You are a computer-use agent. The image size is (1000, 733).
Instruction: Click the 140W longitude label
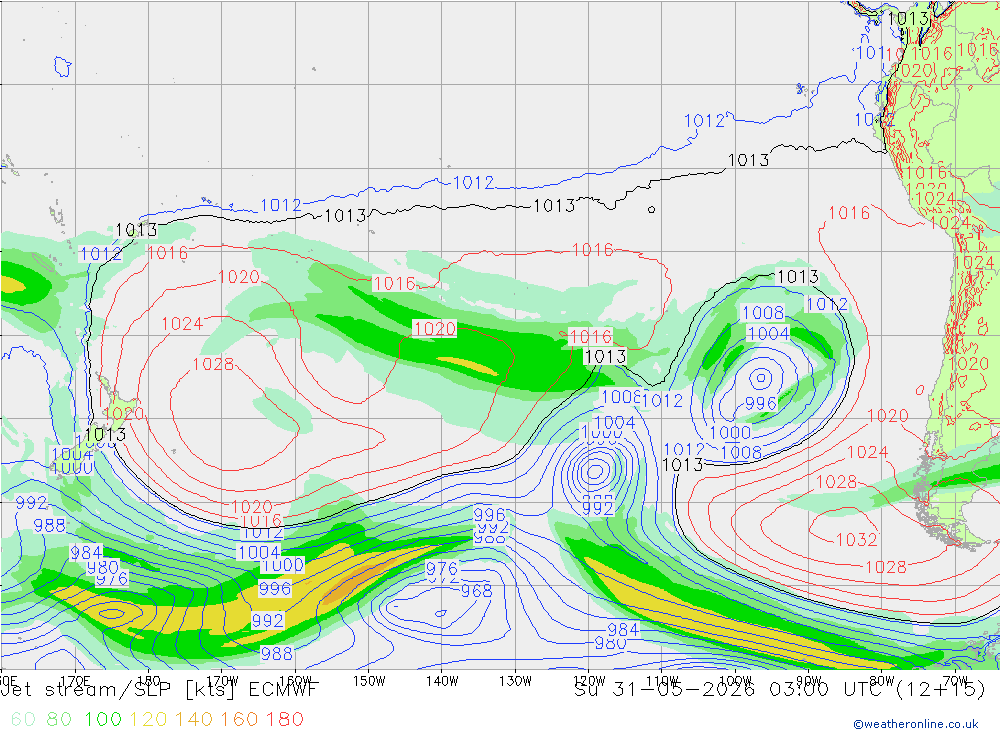[x=442, y=680]
